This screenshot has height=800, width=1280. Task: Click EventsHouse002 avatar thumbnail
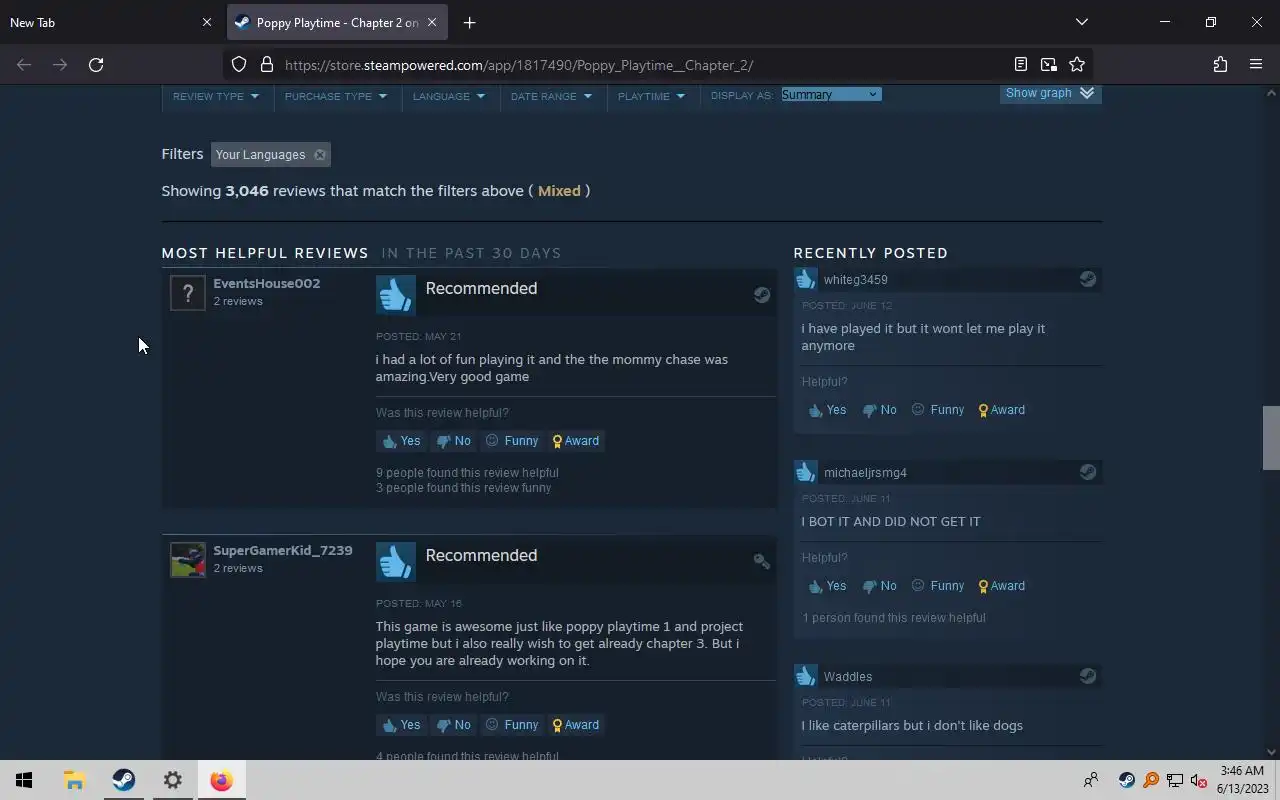(x=187, y=293)
